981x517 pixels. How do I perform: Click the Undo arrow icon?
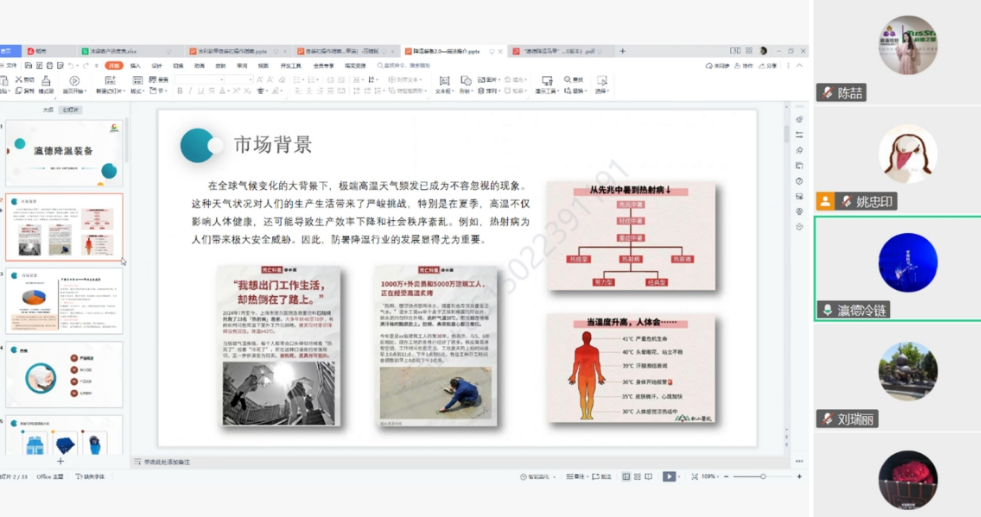(x=71, y=65)
